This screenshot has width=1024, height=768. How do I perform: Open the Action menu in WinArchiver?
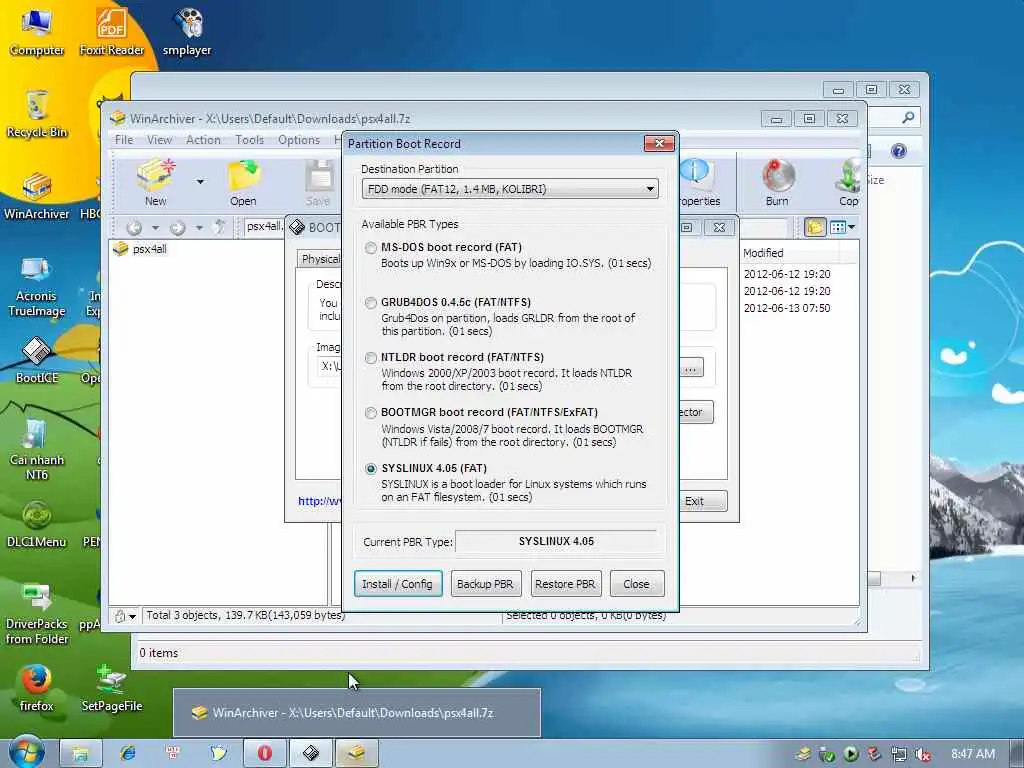click(203, 140)
